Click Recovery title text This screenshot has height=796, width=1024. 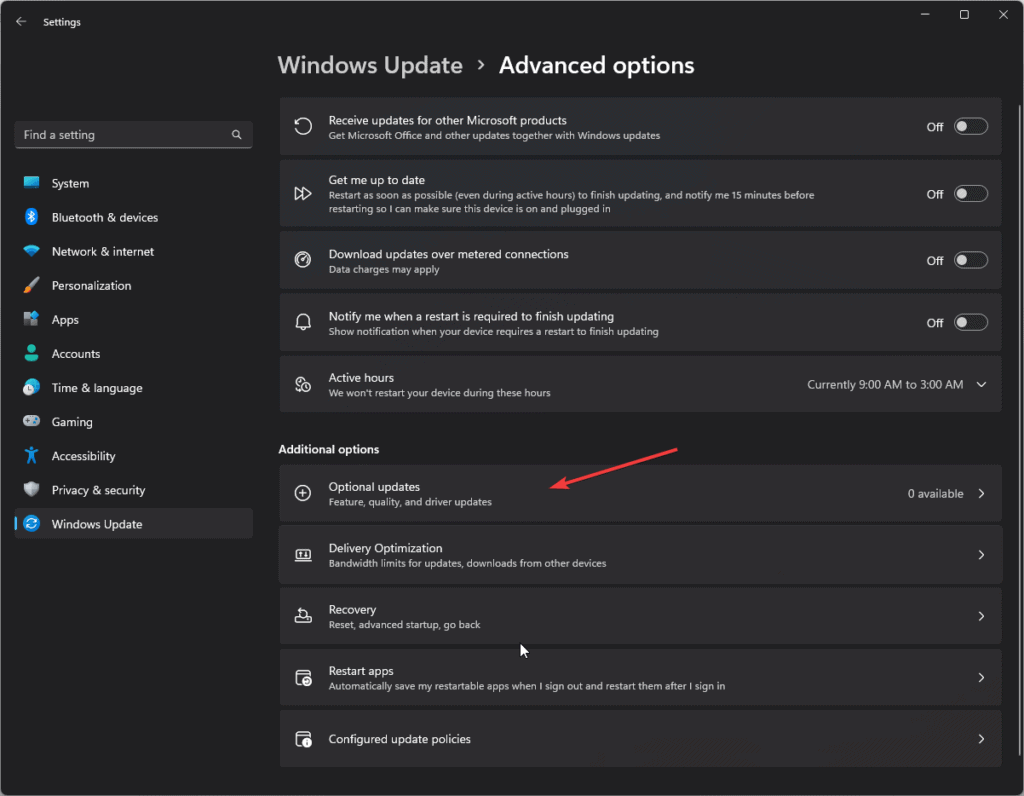pyautogui.click(x=352, y=609)
